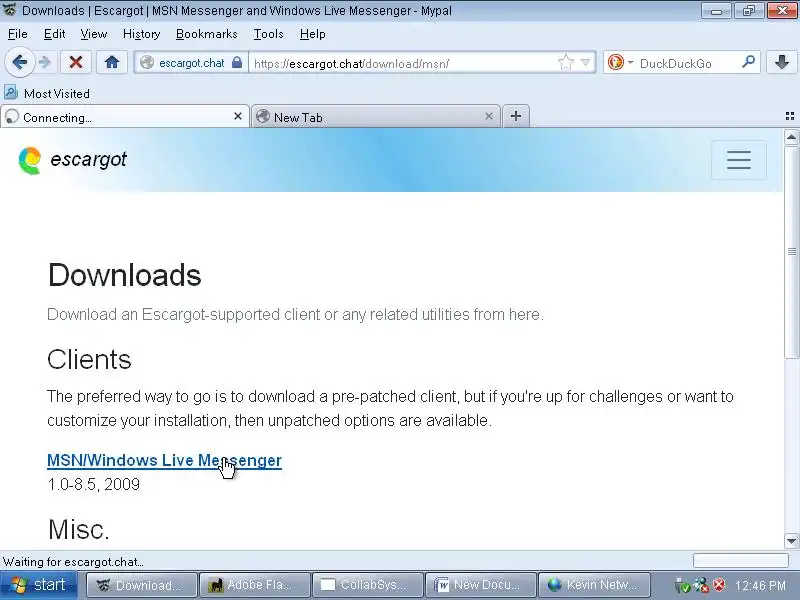The height and width of the screenshot is (600, 800).
Task: Open the Edit menu
Action: tap(54, 34)
